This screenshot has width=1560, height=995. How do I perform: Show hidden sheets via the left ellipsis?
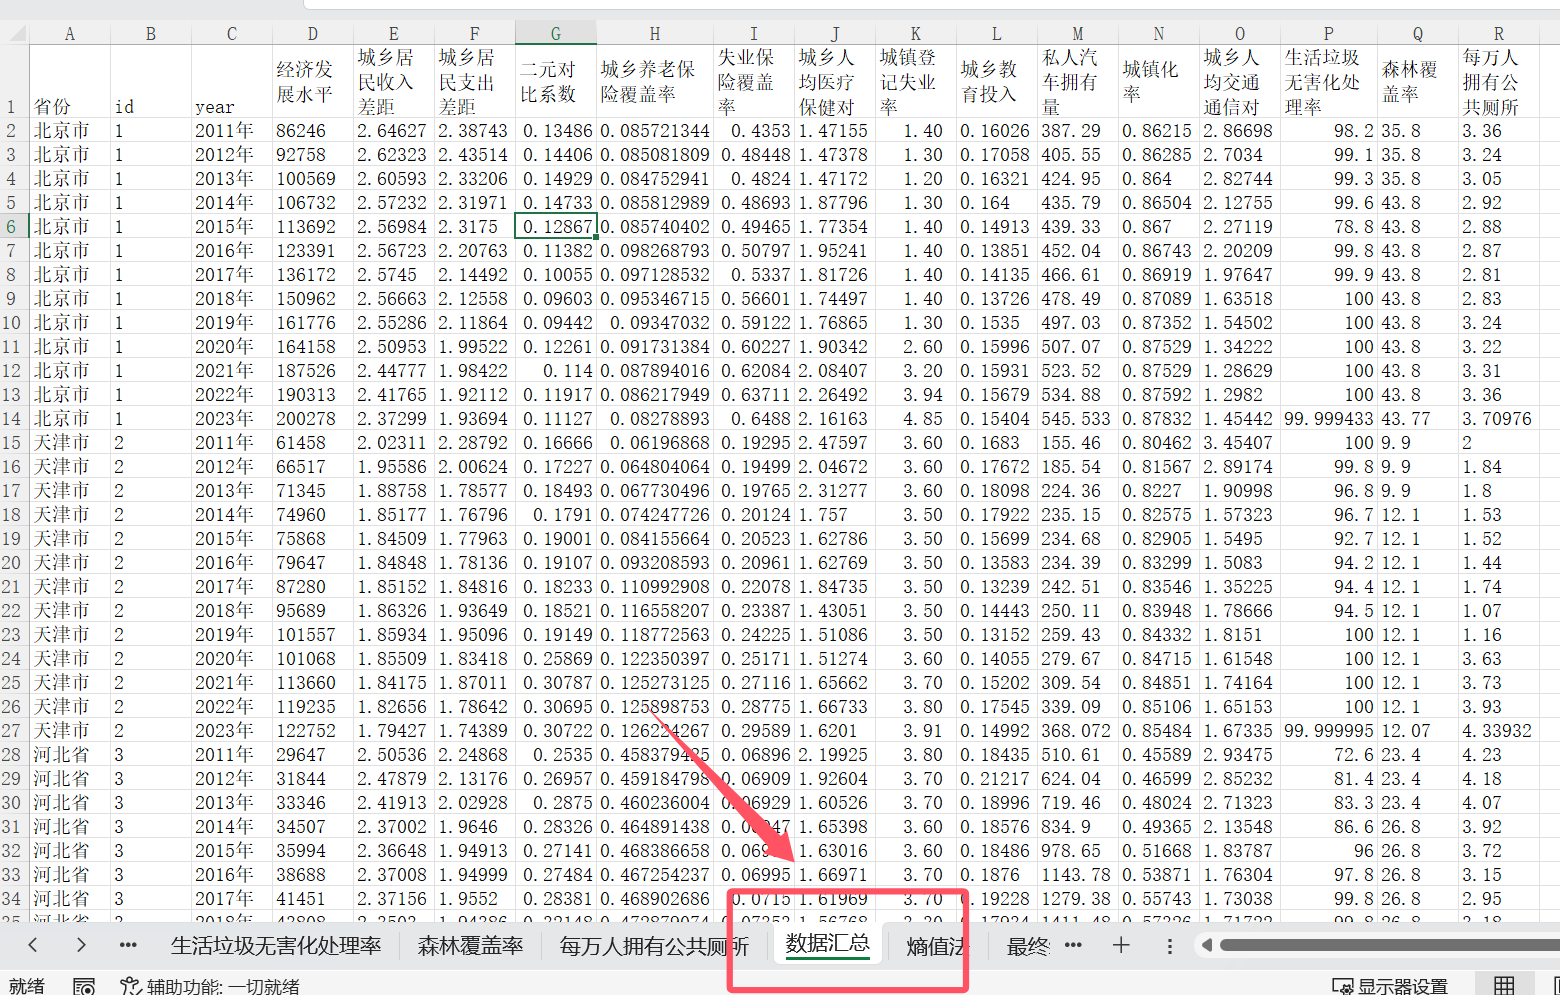[128, 945]
